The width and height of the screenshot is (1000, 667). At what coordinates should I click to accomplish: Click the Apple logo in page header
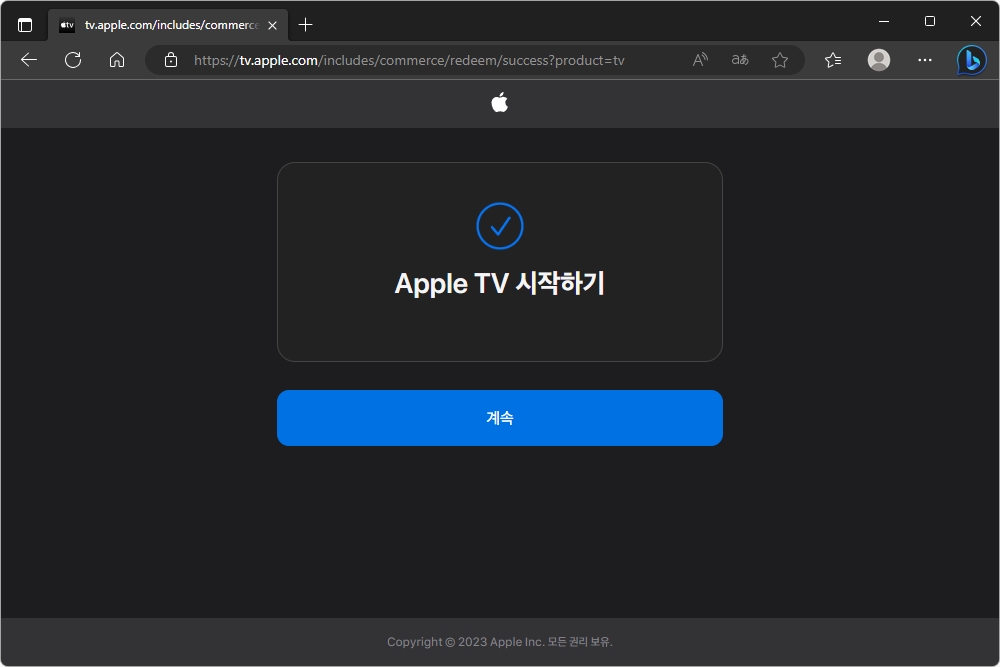point(499,102)
